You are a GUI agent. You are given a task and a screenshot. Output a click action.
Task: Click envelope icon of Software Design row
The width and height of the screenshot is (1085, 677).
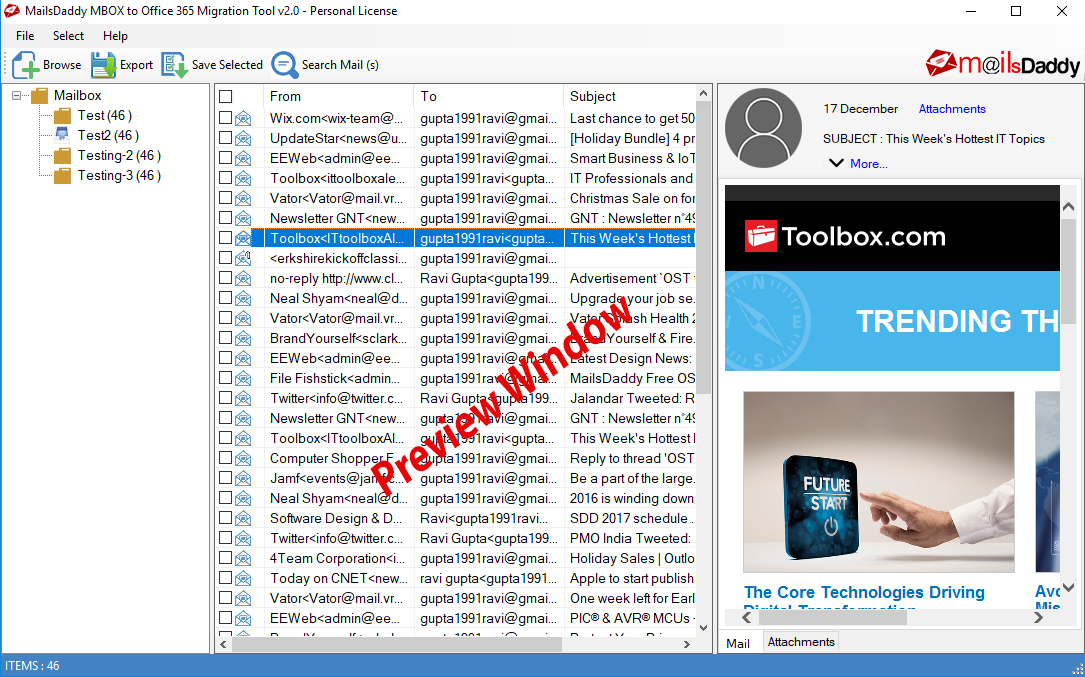click(x=243, y=518)
